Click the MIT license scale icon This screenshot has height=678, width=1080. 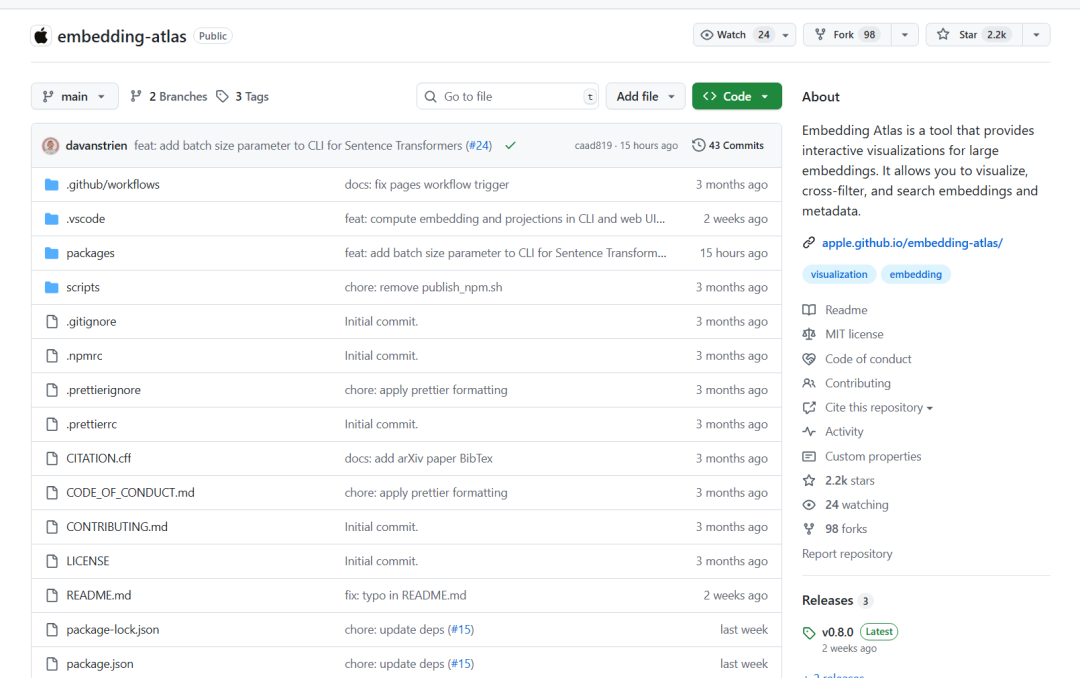808,334
